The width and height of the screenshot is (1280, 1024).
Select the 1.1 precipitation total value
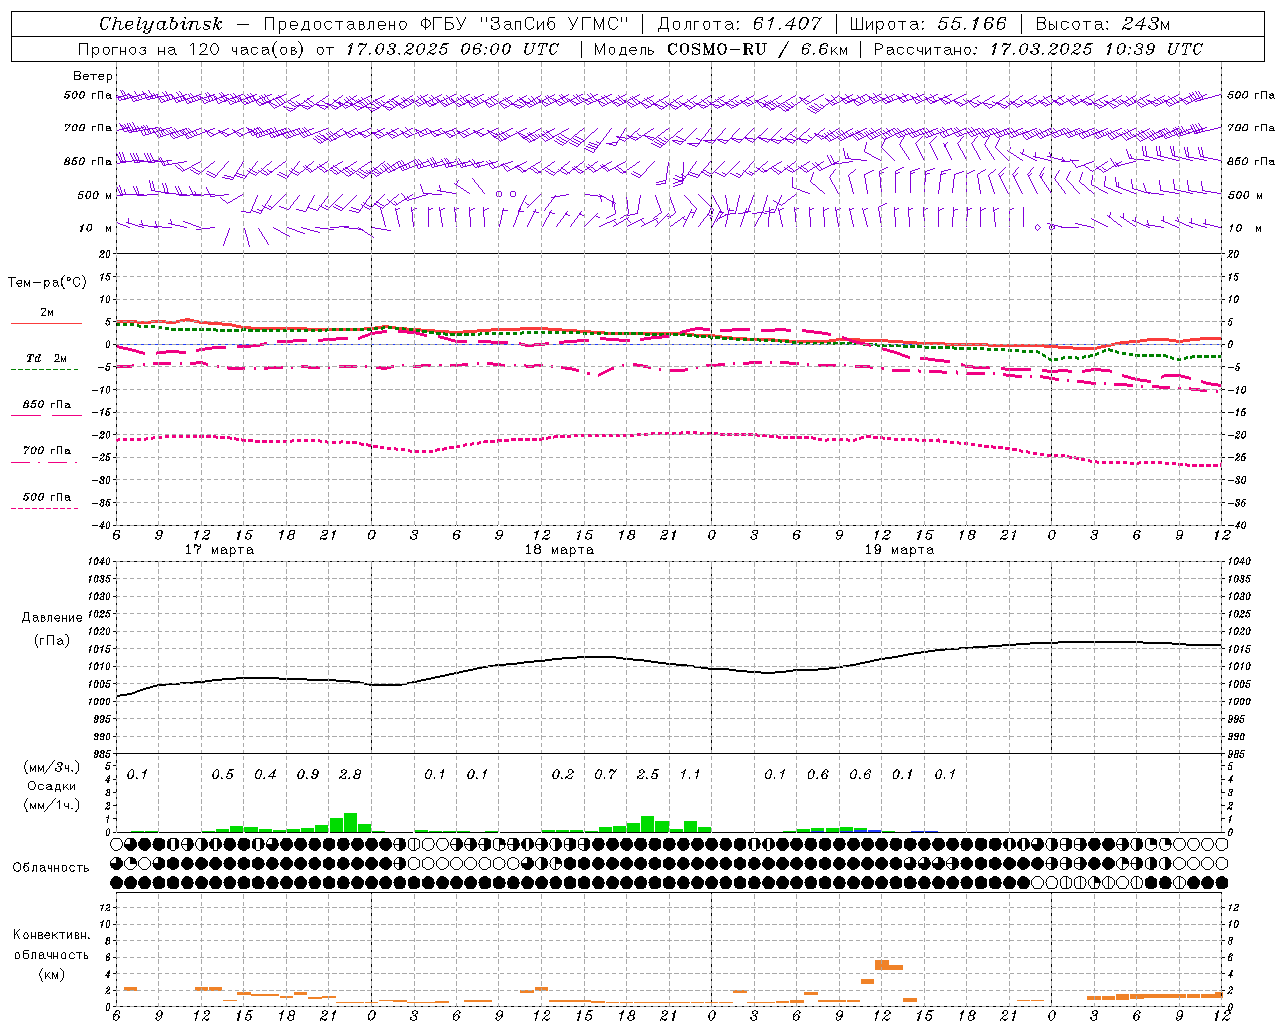pos(690,775)
